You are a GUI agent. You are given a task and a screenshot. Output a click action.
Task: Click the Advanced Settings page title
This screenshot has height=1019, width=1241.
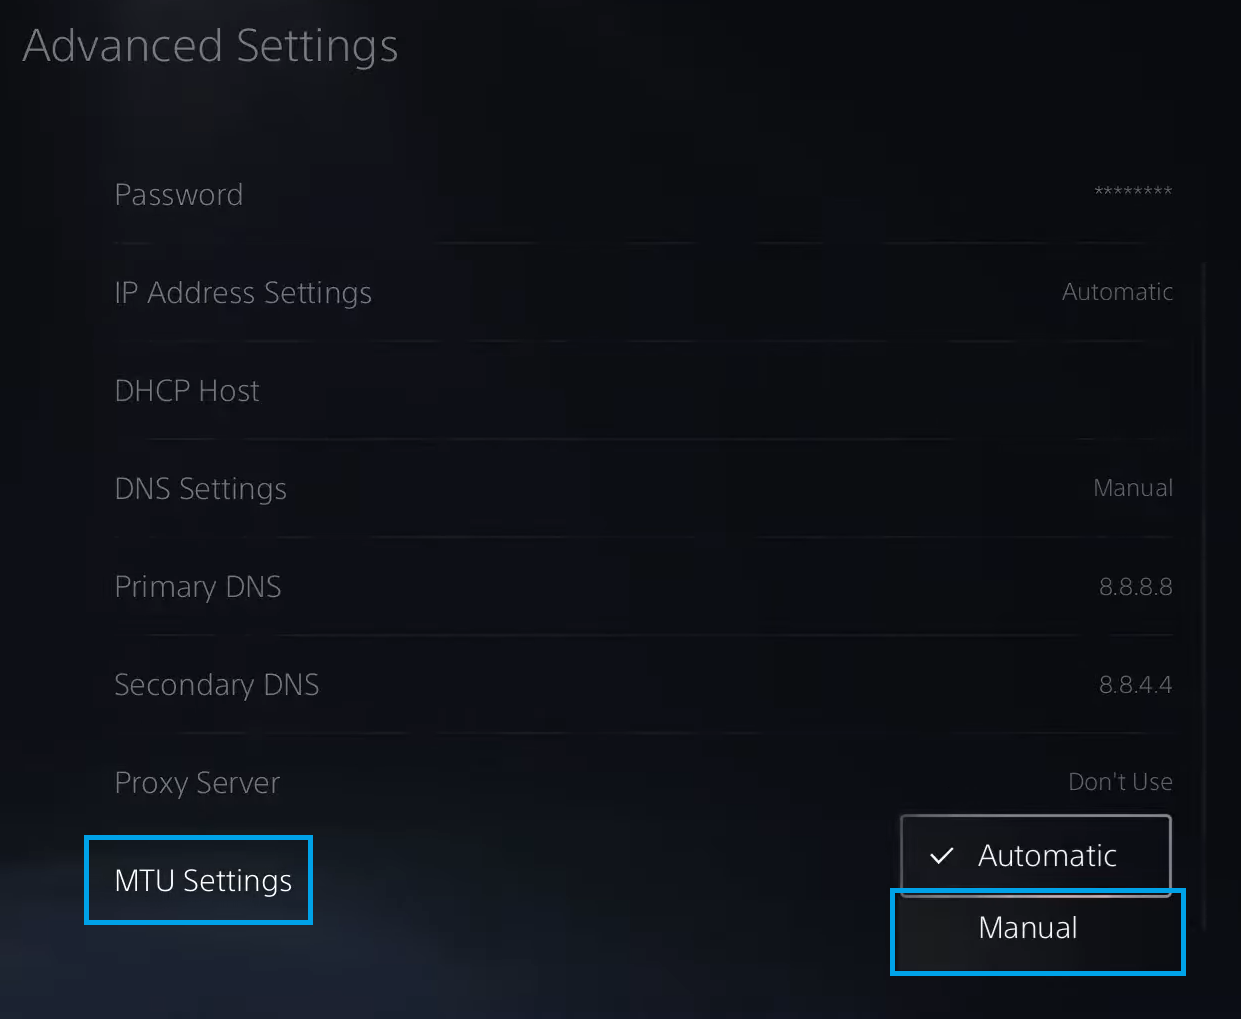click(211, 46)
